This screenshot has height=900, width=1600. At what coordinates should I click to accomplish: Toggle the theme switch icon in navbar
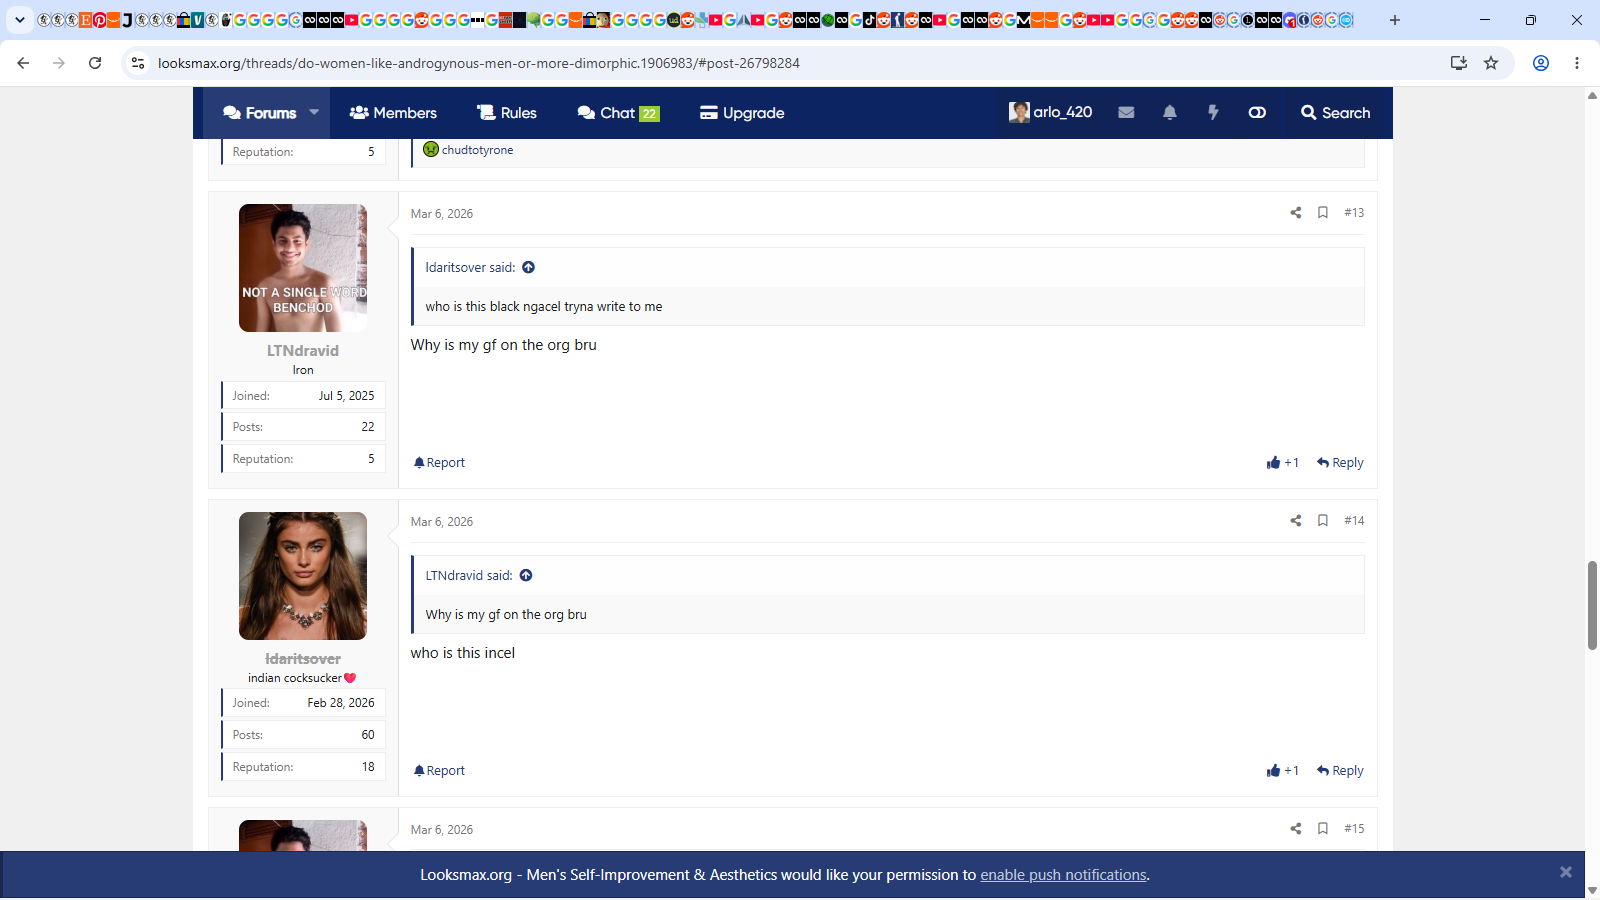pos(1257,113)
